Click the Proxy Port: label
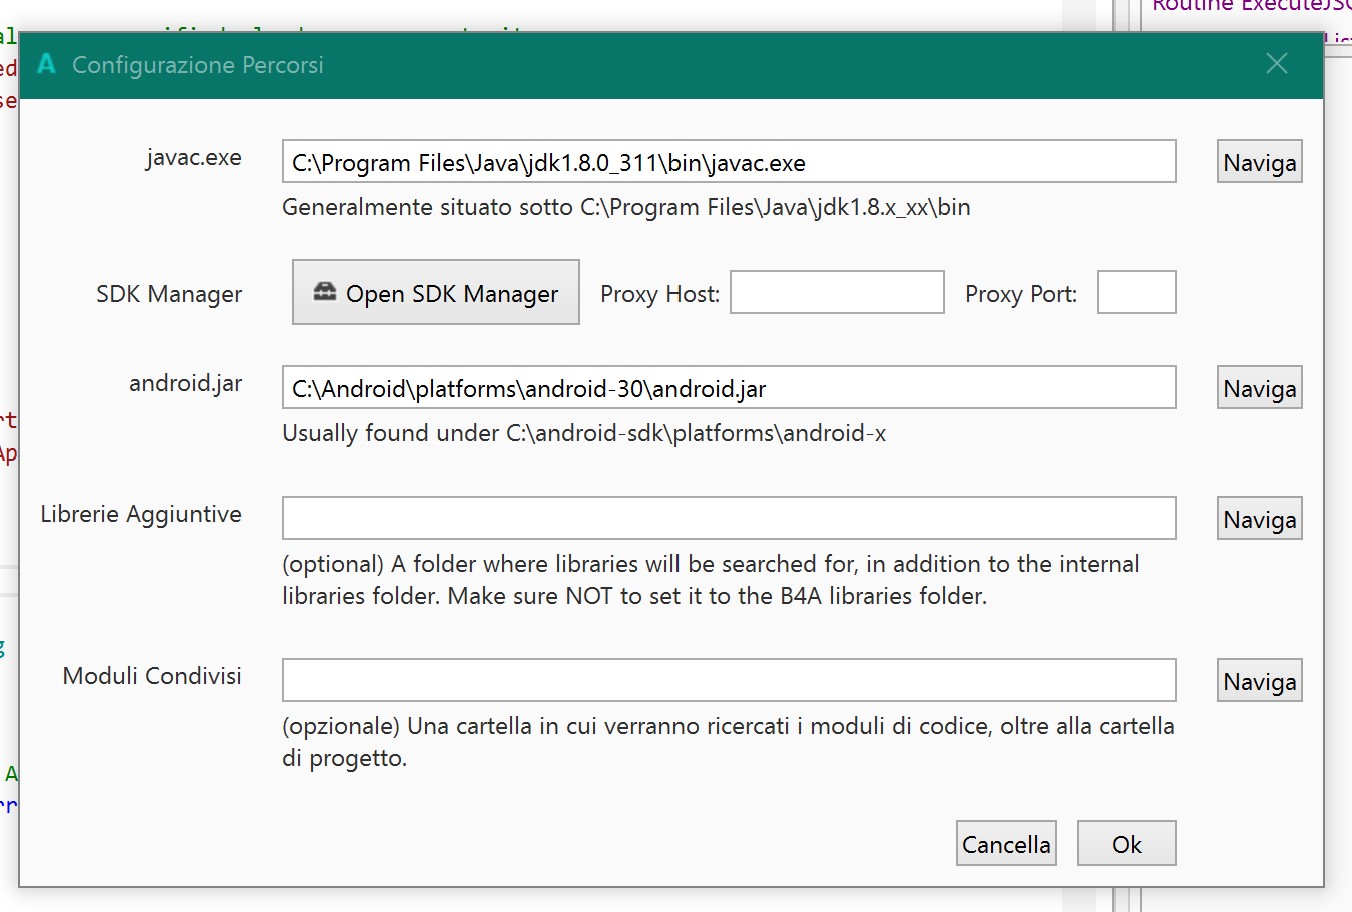1352x912 pixels. click(x=1021, y=294)
